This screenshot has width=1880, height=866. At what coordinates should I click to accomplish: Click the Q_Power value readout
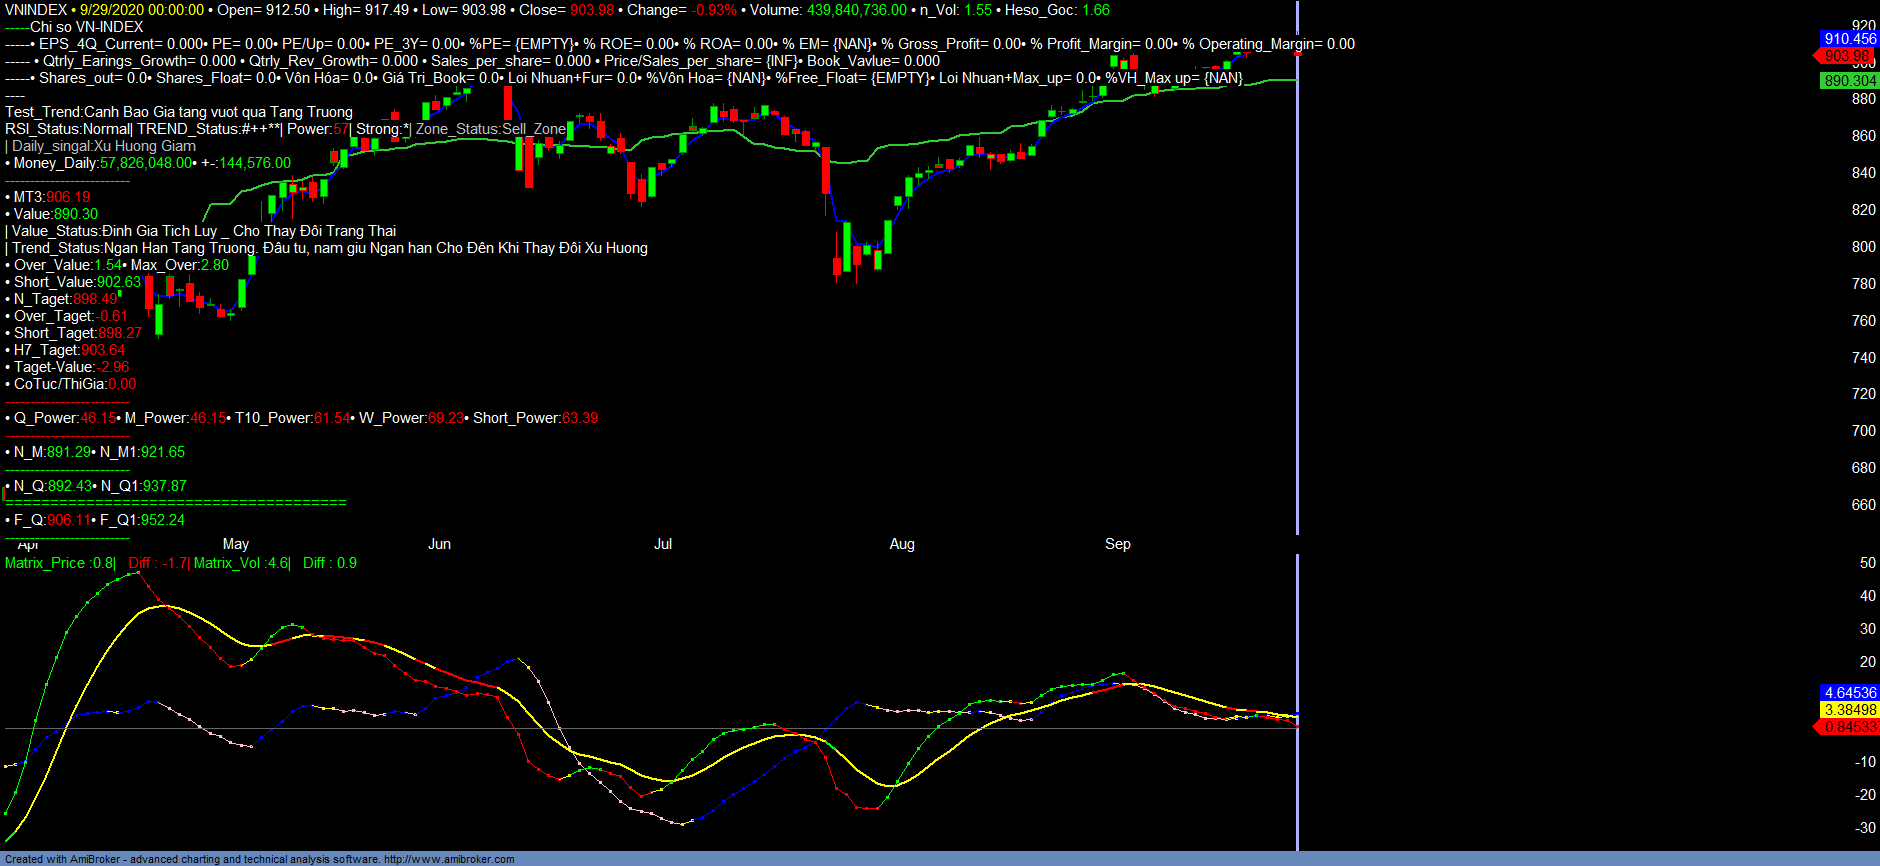[98, 418]
